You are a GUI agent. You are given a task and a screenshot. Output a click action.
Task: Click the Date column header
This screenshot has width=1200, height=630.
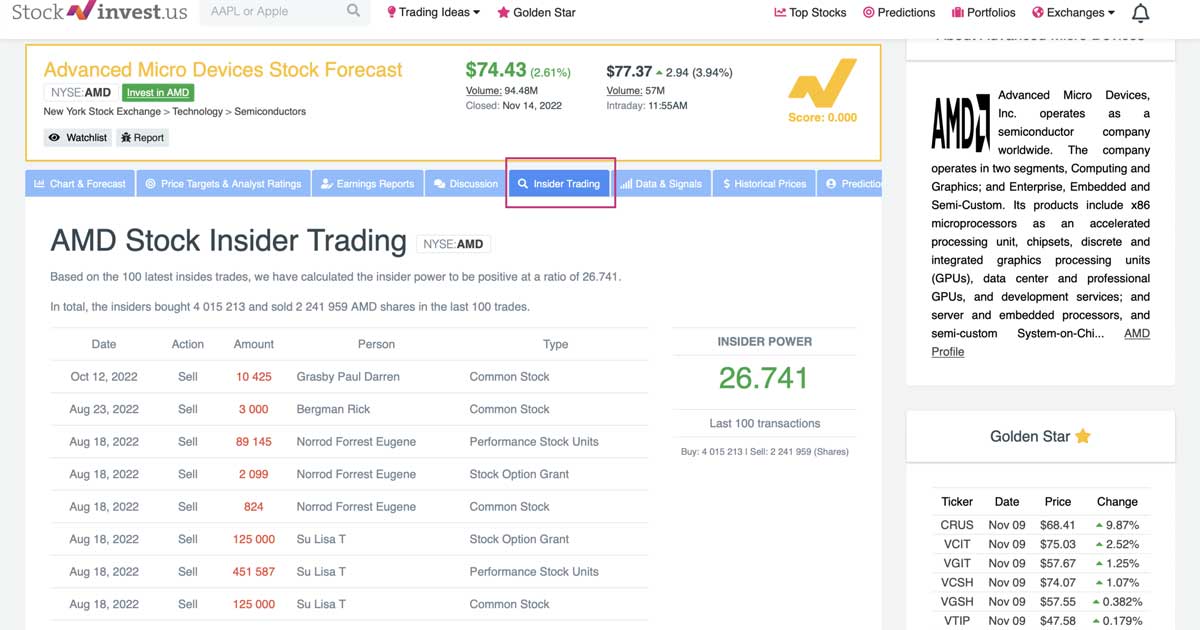pyautogui.click(x=104, y=344)
